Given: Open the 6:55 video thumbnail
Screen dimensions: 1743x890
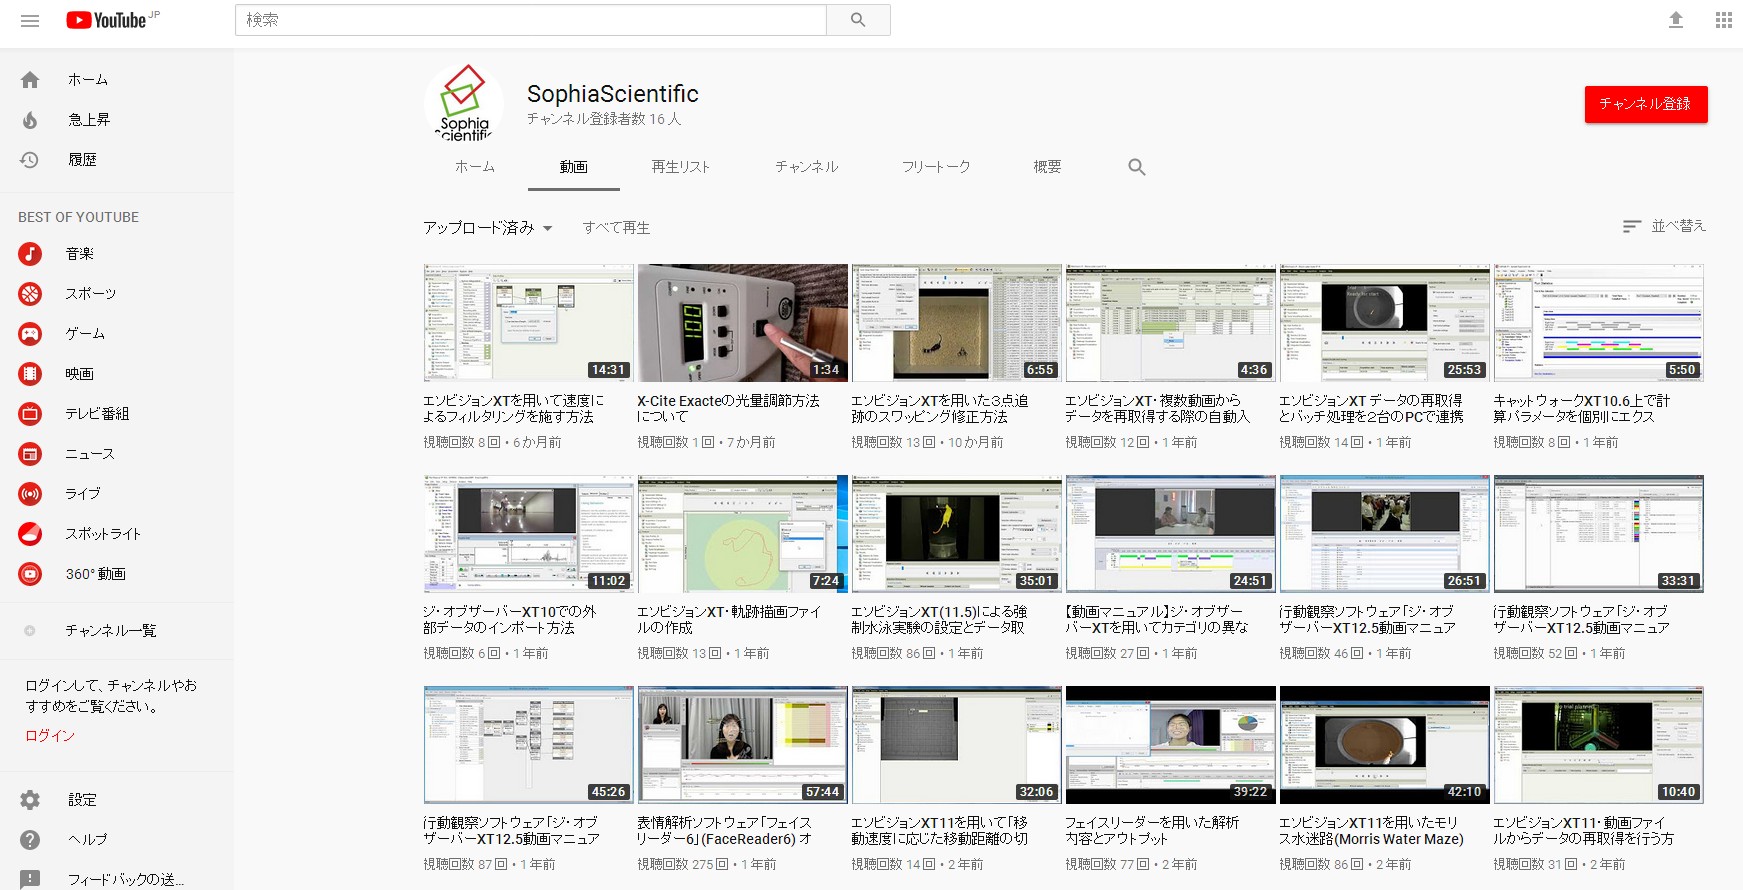Looking at the screenshot, I should [956, 323].
